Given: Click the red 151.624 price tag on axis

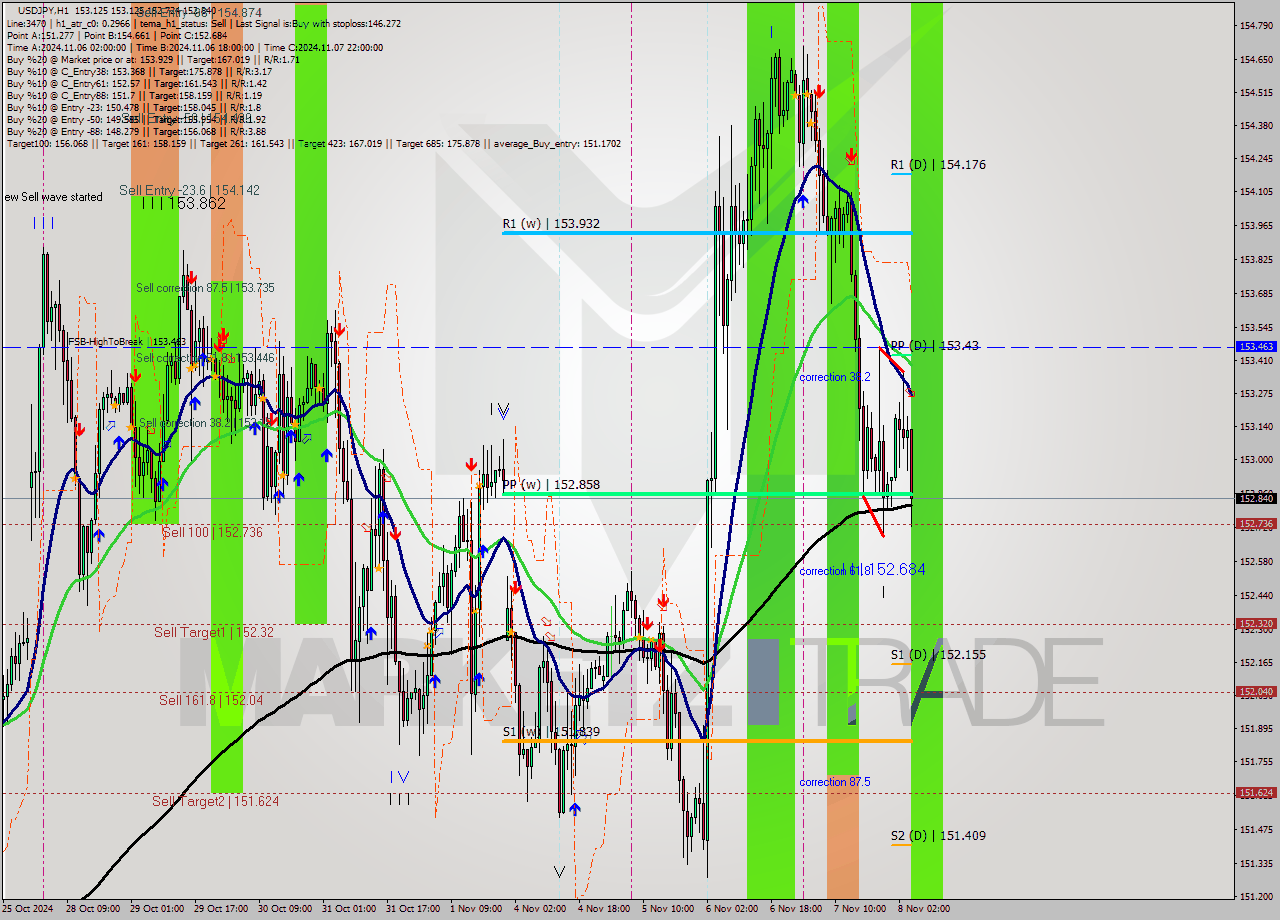Looking at the screenshot, I should [1256, 793].
